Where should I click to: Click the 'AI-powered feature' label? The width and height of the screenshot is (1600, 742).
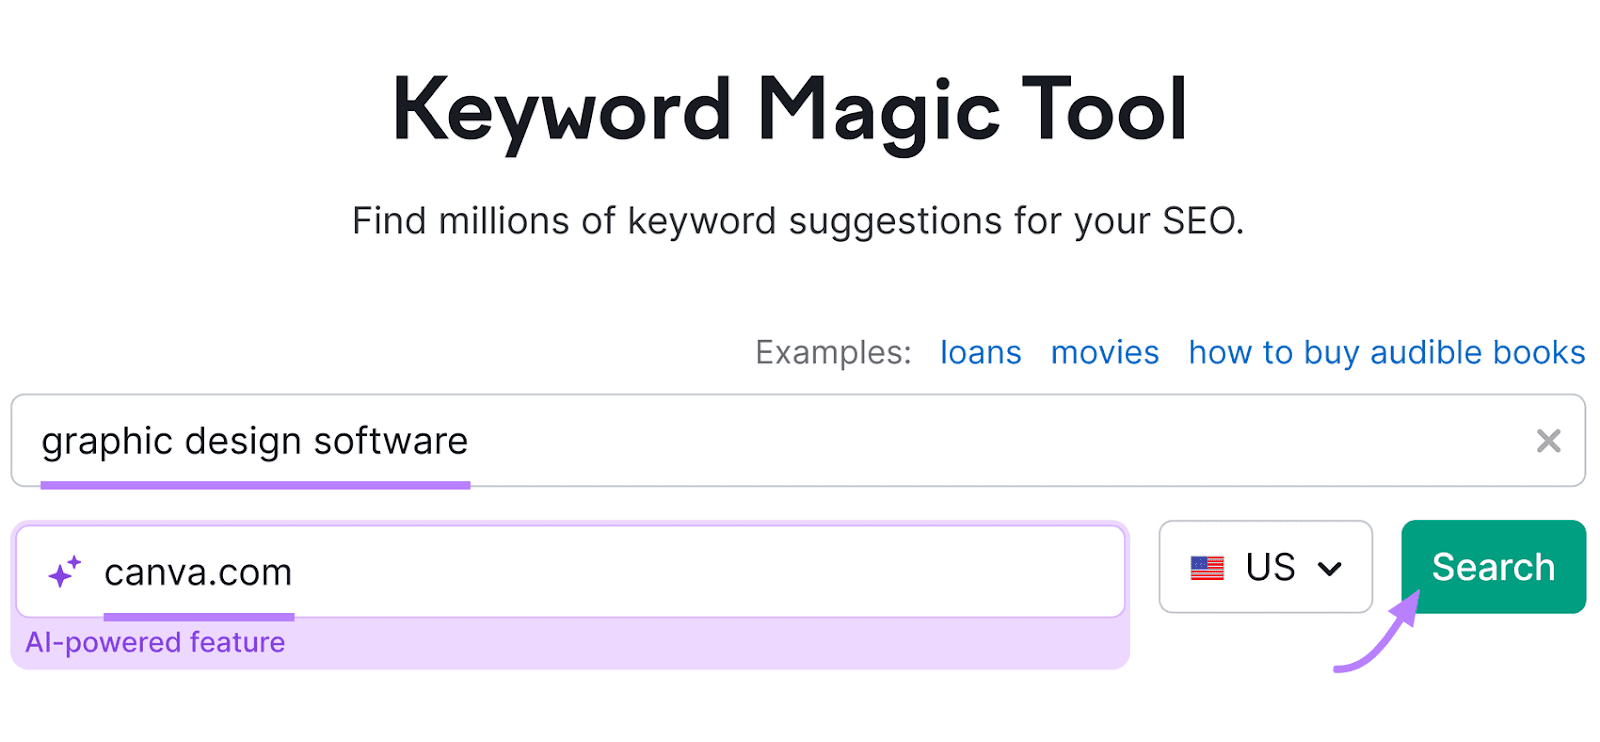(x=155, y=641)
